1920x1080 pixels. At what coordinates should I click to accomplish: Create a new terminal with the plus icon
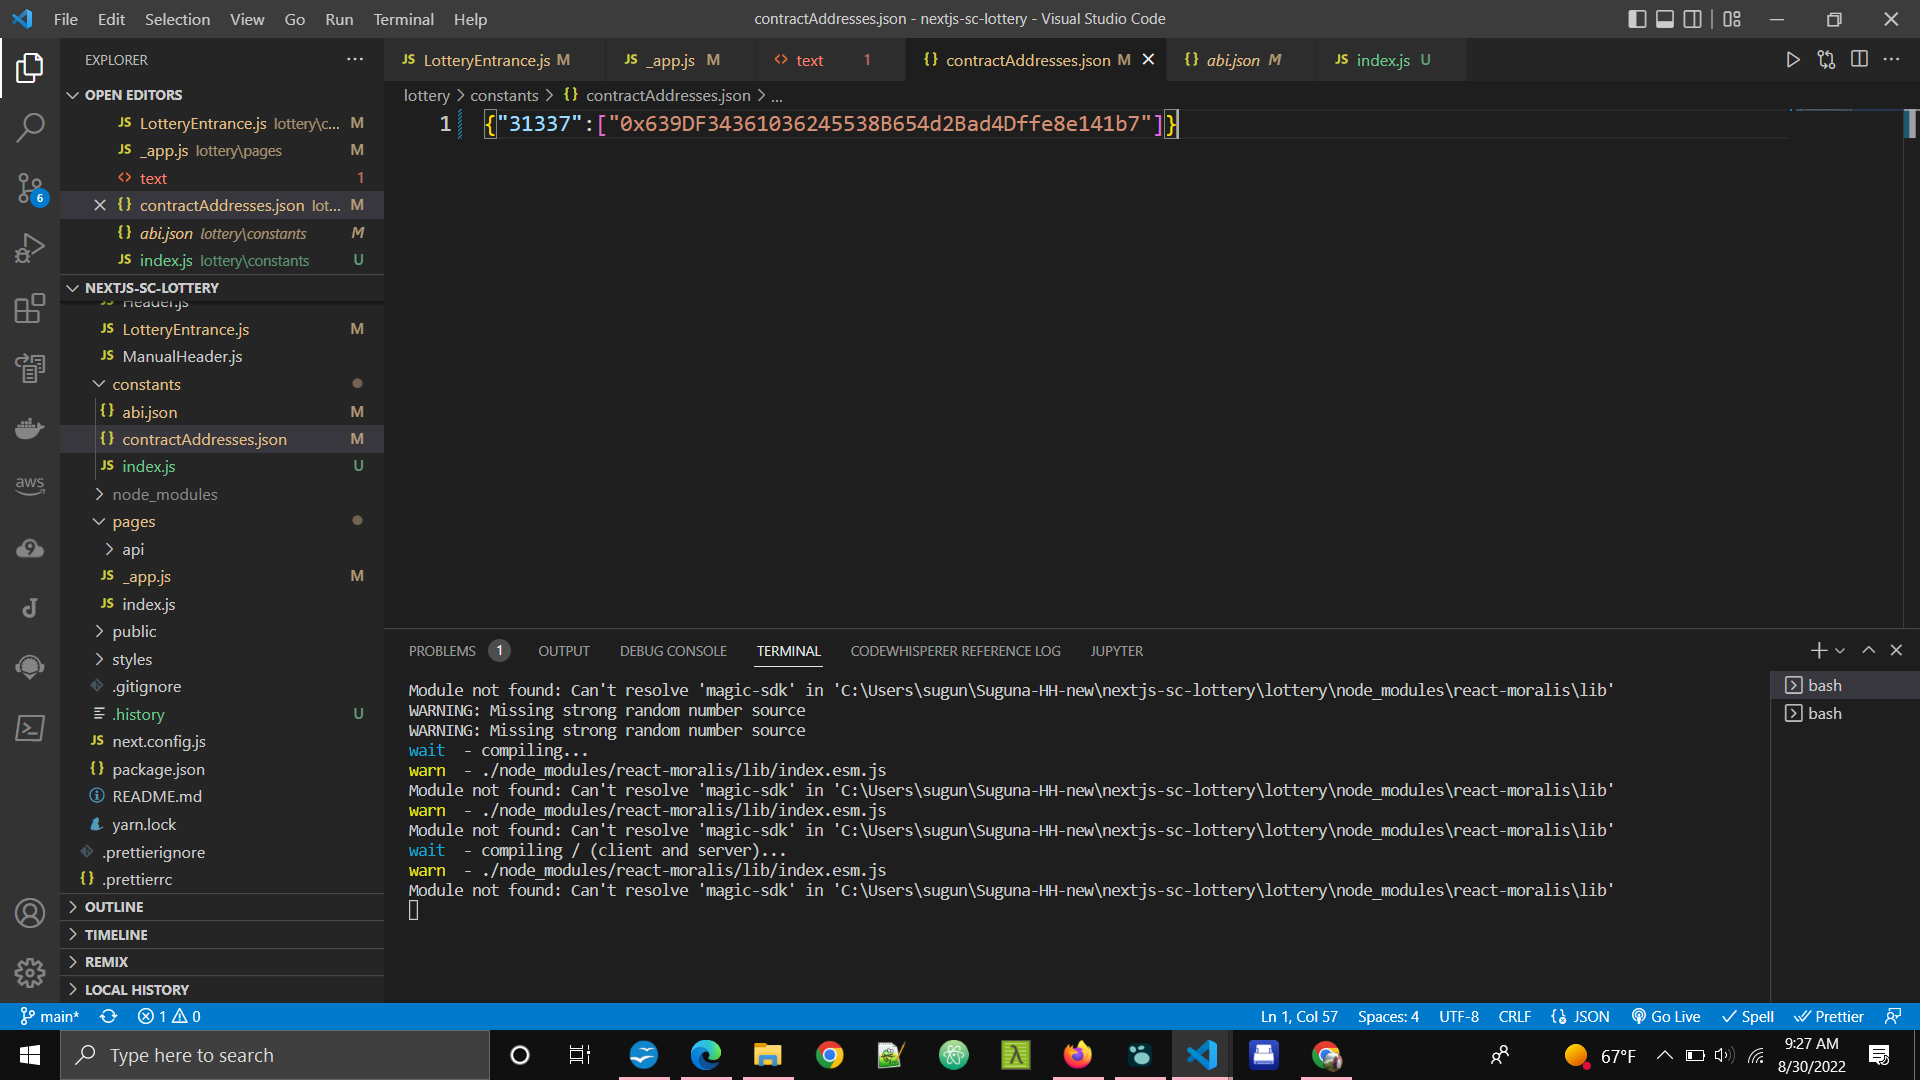(1818, 650)
